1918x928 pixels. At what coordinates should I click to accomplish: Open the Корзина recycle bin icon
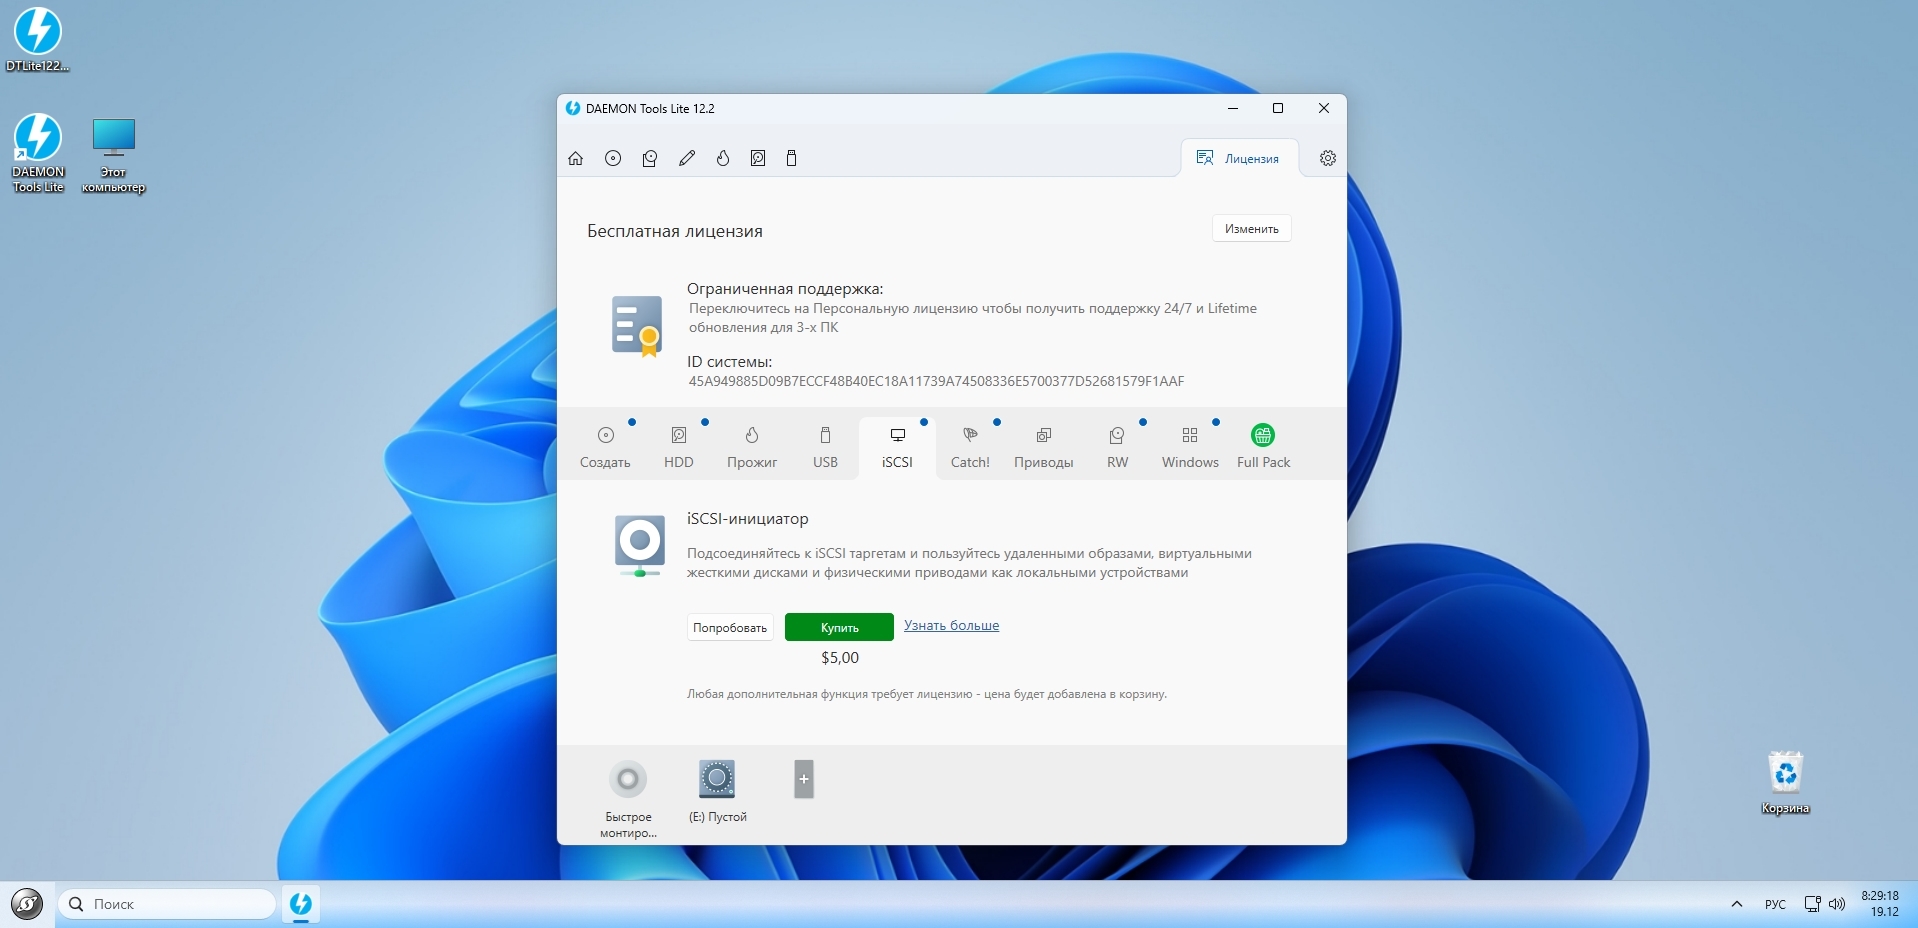[1786, 783]
